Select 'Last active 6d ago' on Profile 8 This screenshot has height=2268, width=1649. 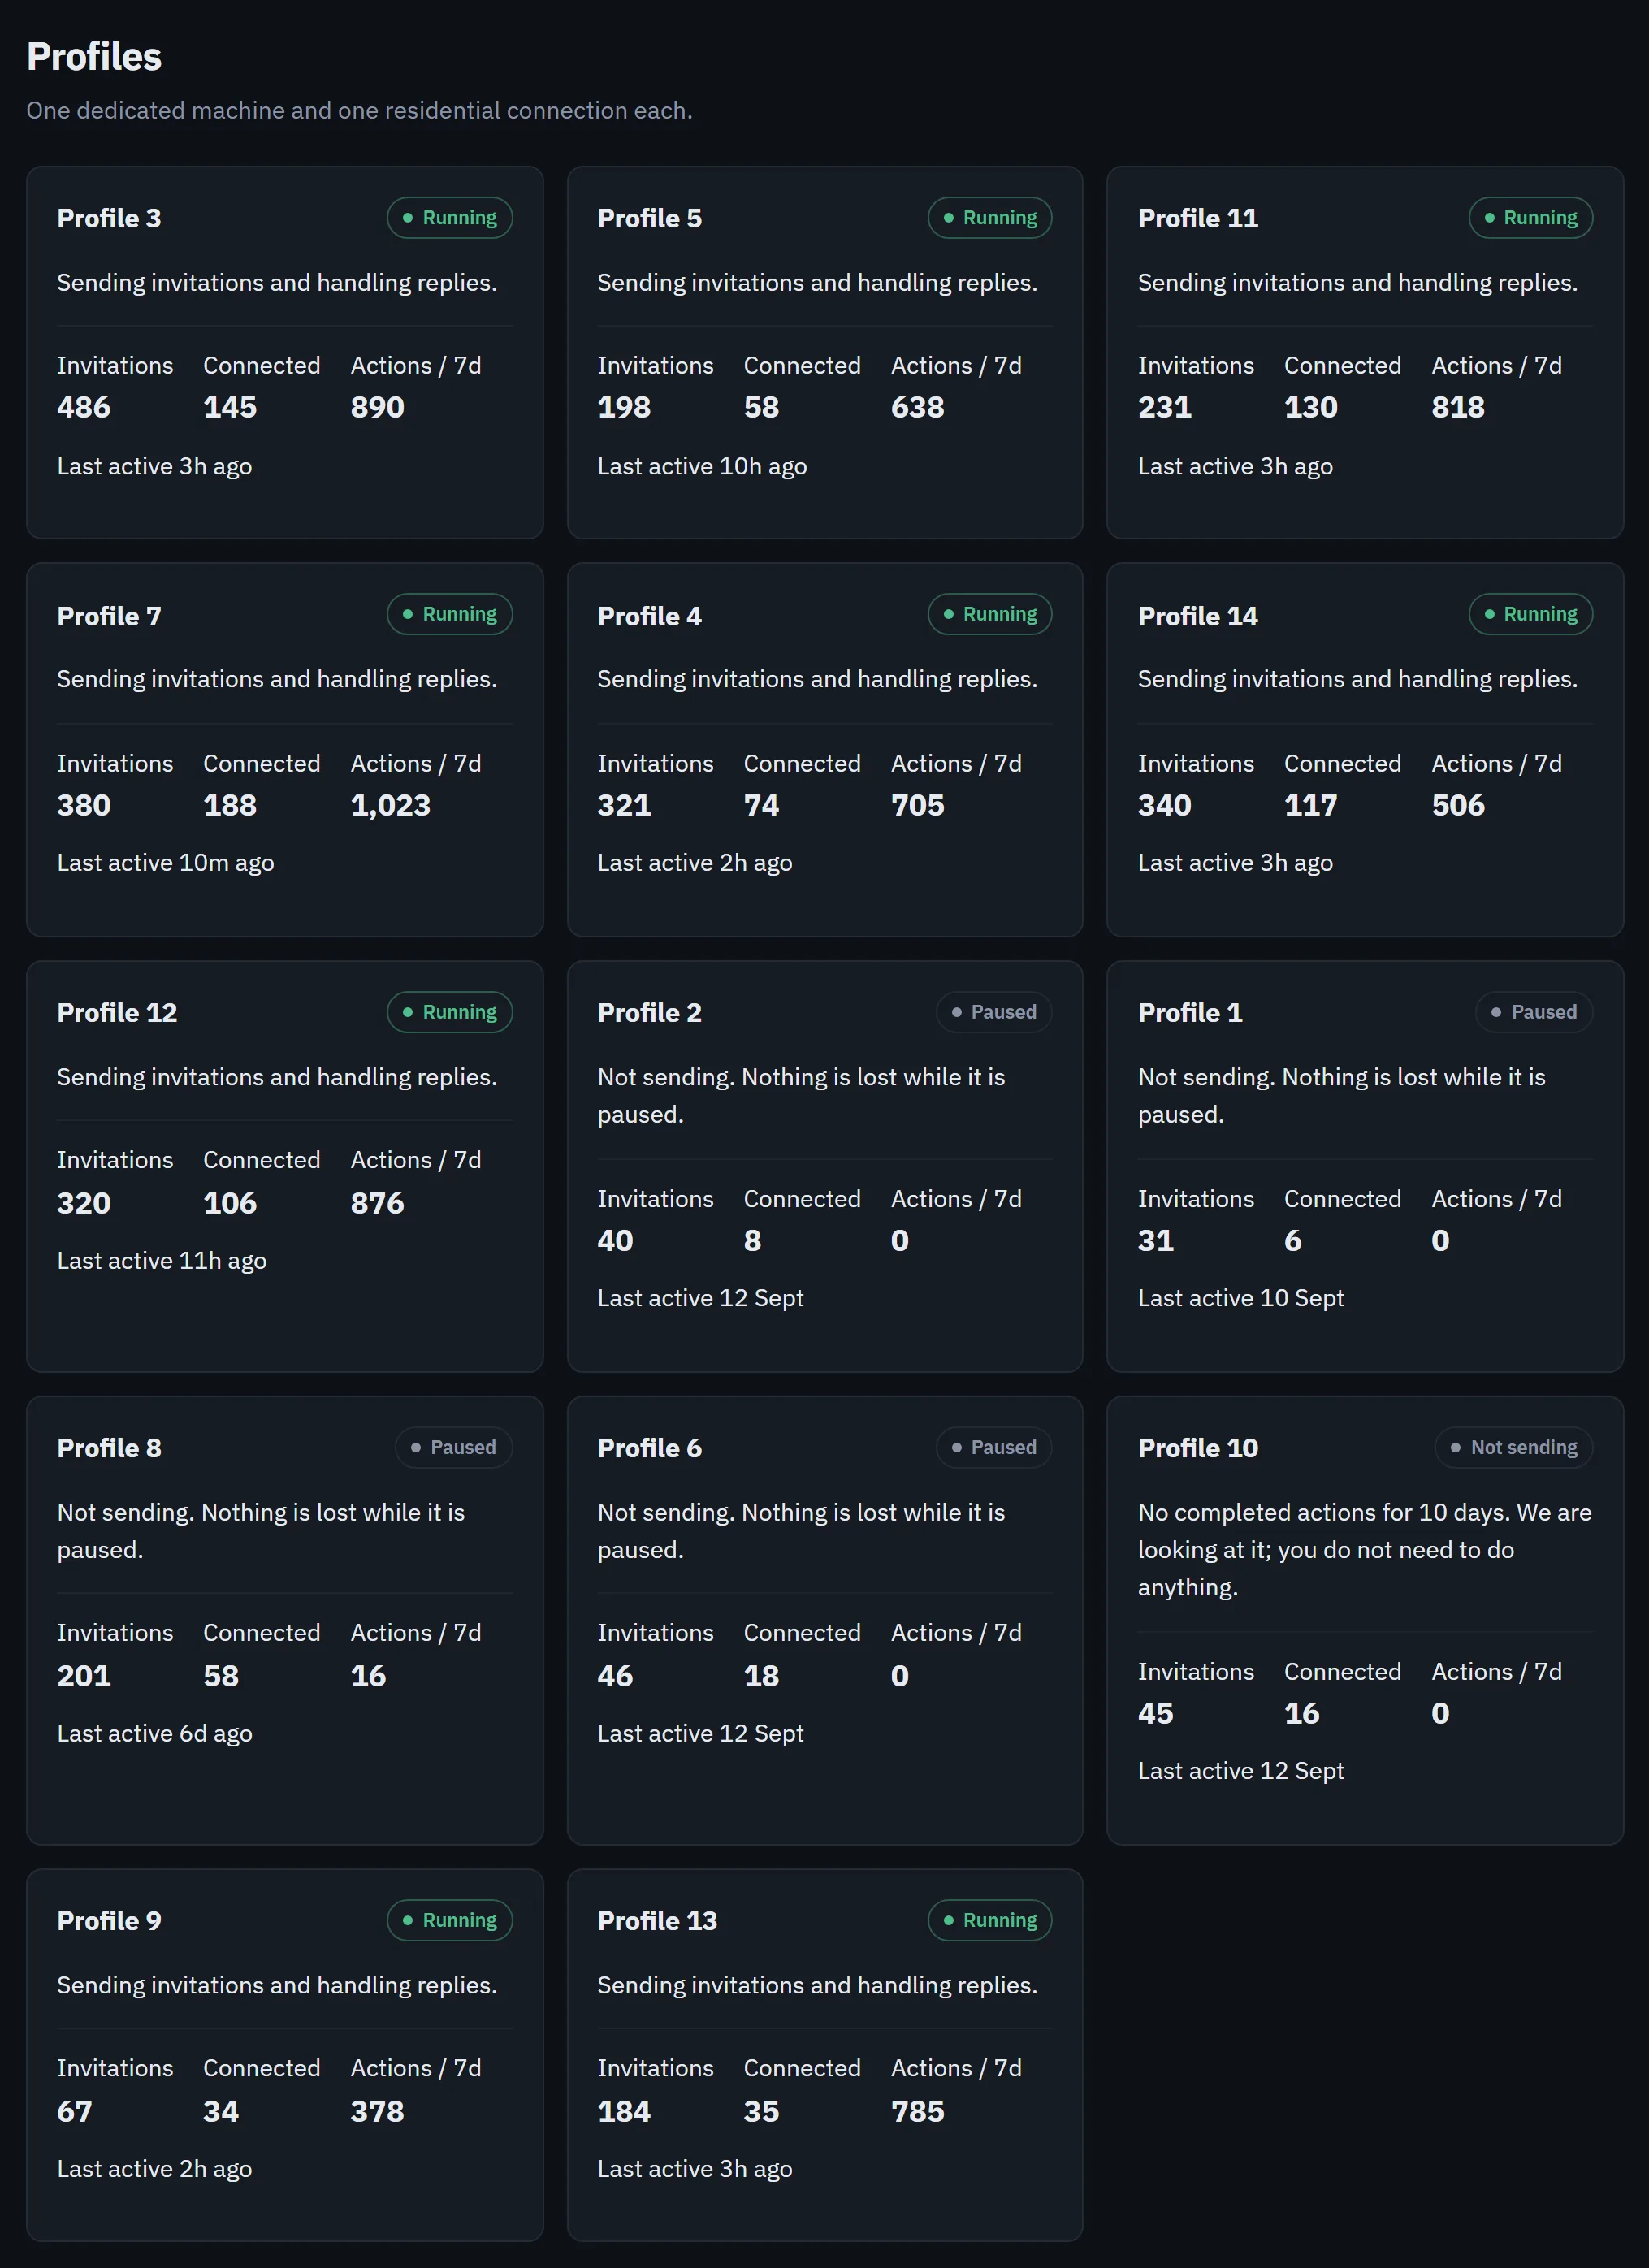point(154,1734)
